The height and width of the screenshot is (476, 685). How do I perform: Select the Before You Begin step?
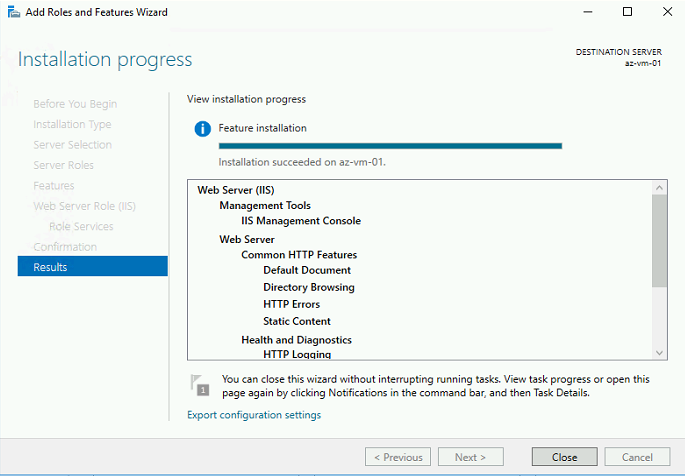coord(75,104)
